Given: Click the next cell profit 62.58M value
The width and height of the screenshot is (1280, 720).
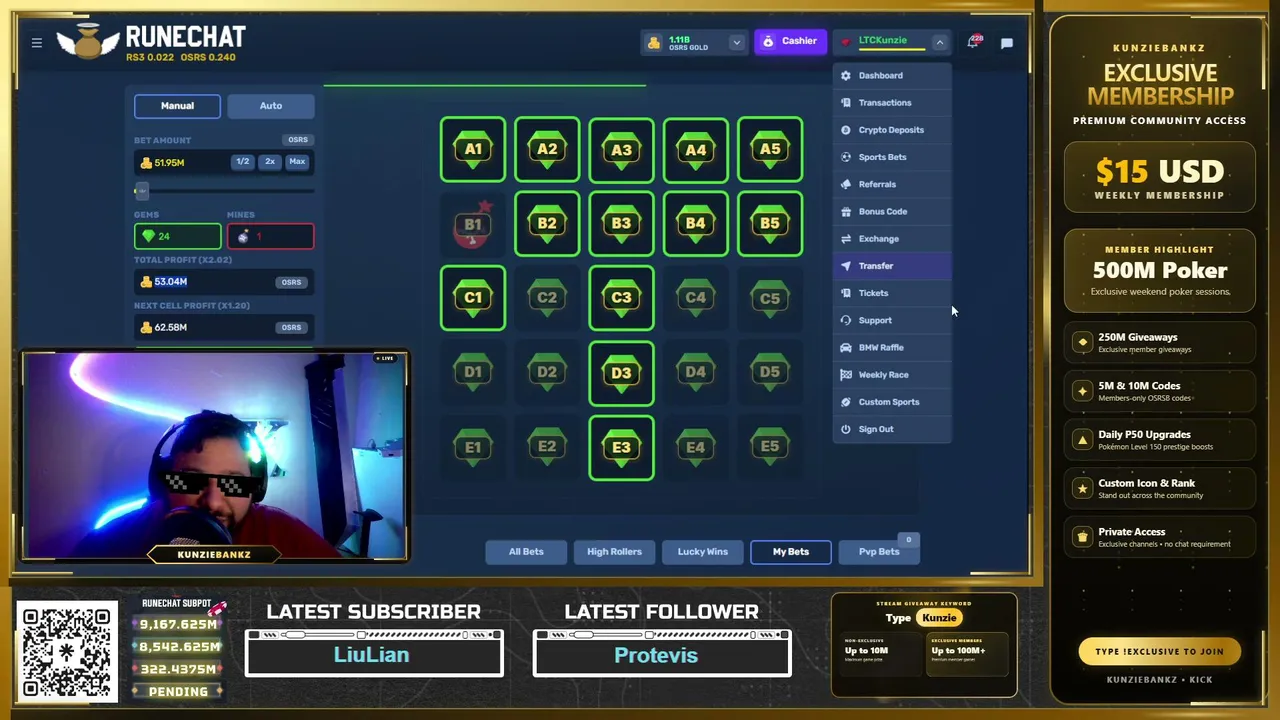Looking at the screenshot, I should [171, 327].
